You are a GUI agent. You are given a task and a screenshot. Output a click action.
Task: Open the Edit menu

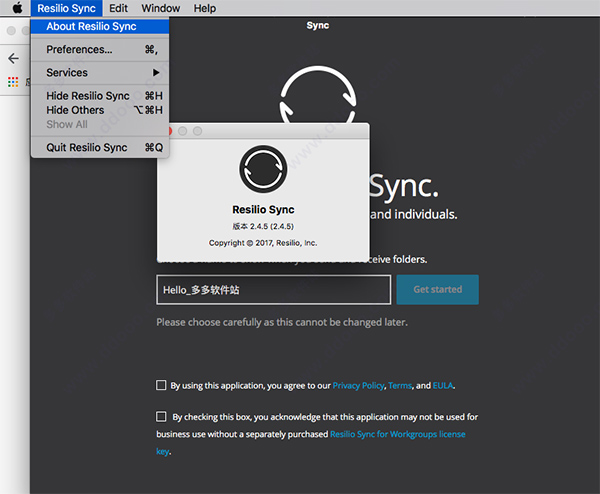coord(118,8)
